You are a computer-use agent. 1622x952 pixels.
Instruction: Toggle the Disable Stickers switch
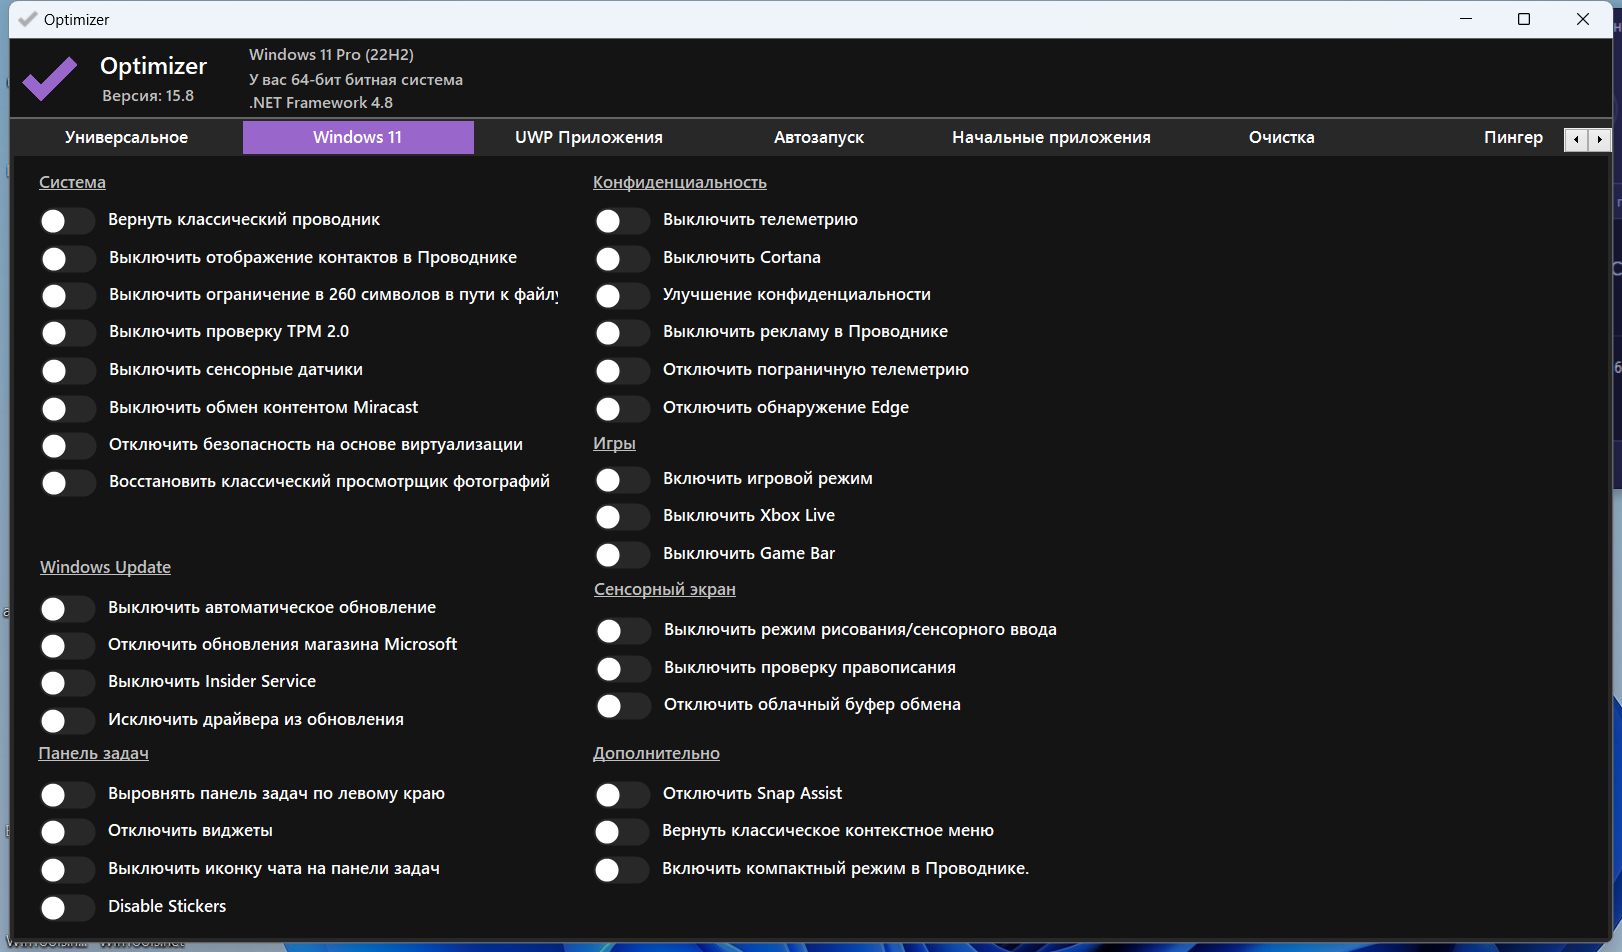tap(67, 908)
